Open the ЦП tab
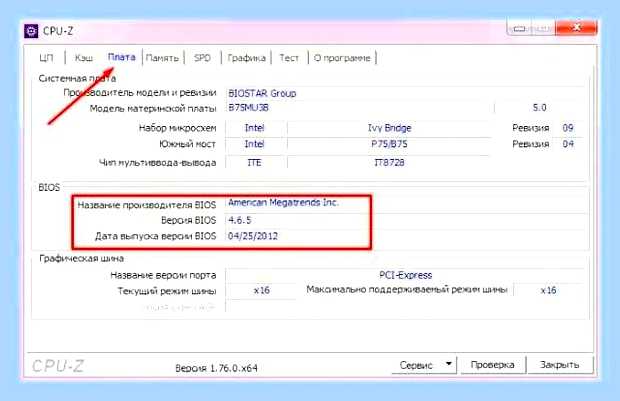This screenshot has height=401, width=620. (x=47, y=58)
